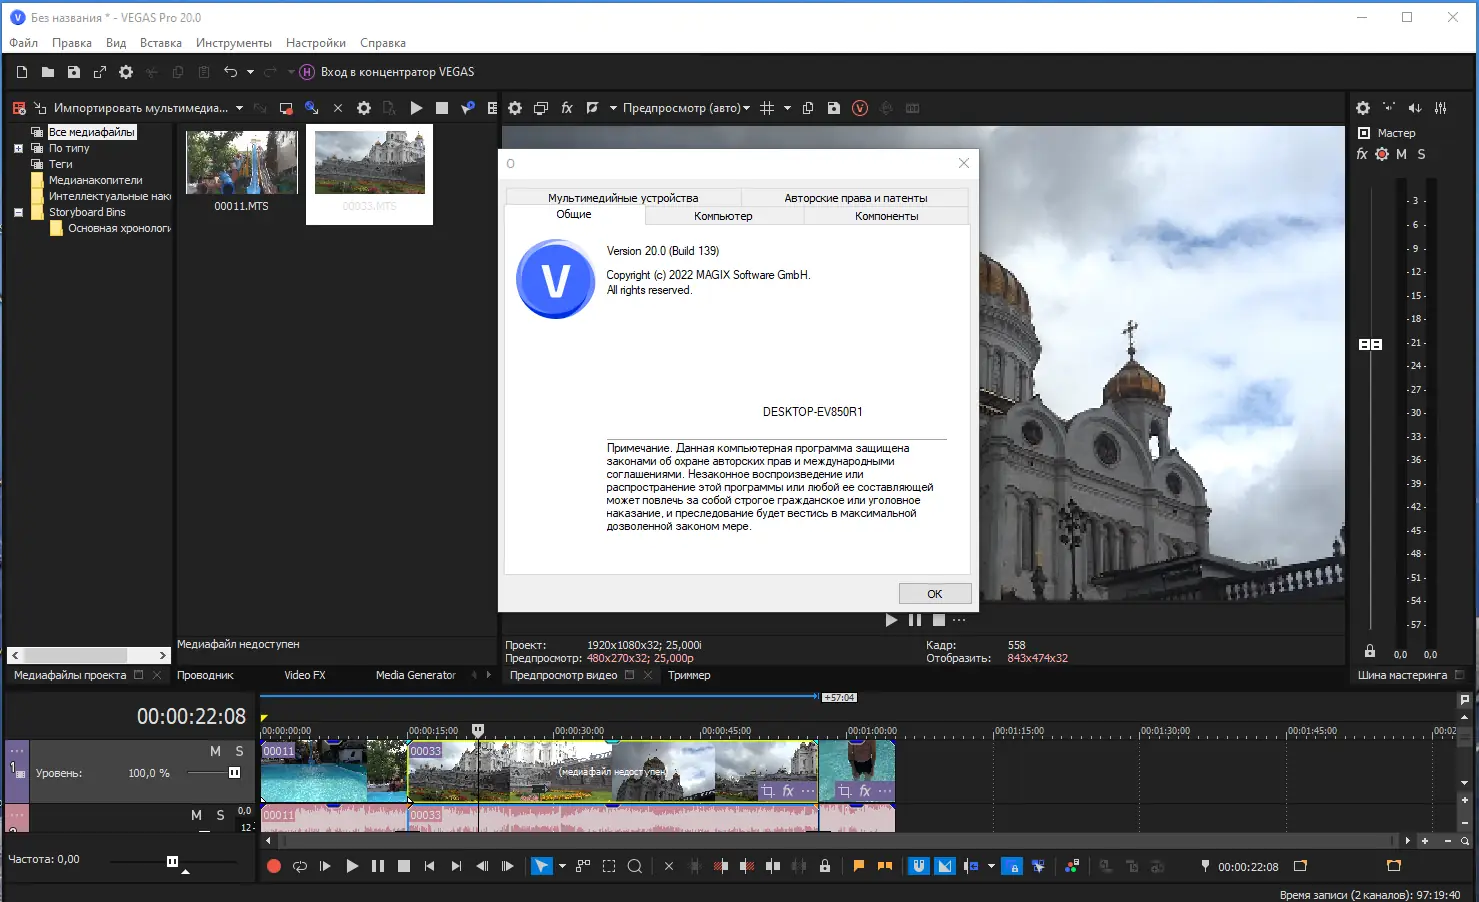1479x902 pixels.
Task: Toggle loop playback in the transport bar
Action: (x=299, y=866)
